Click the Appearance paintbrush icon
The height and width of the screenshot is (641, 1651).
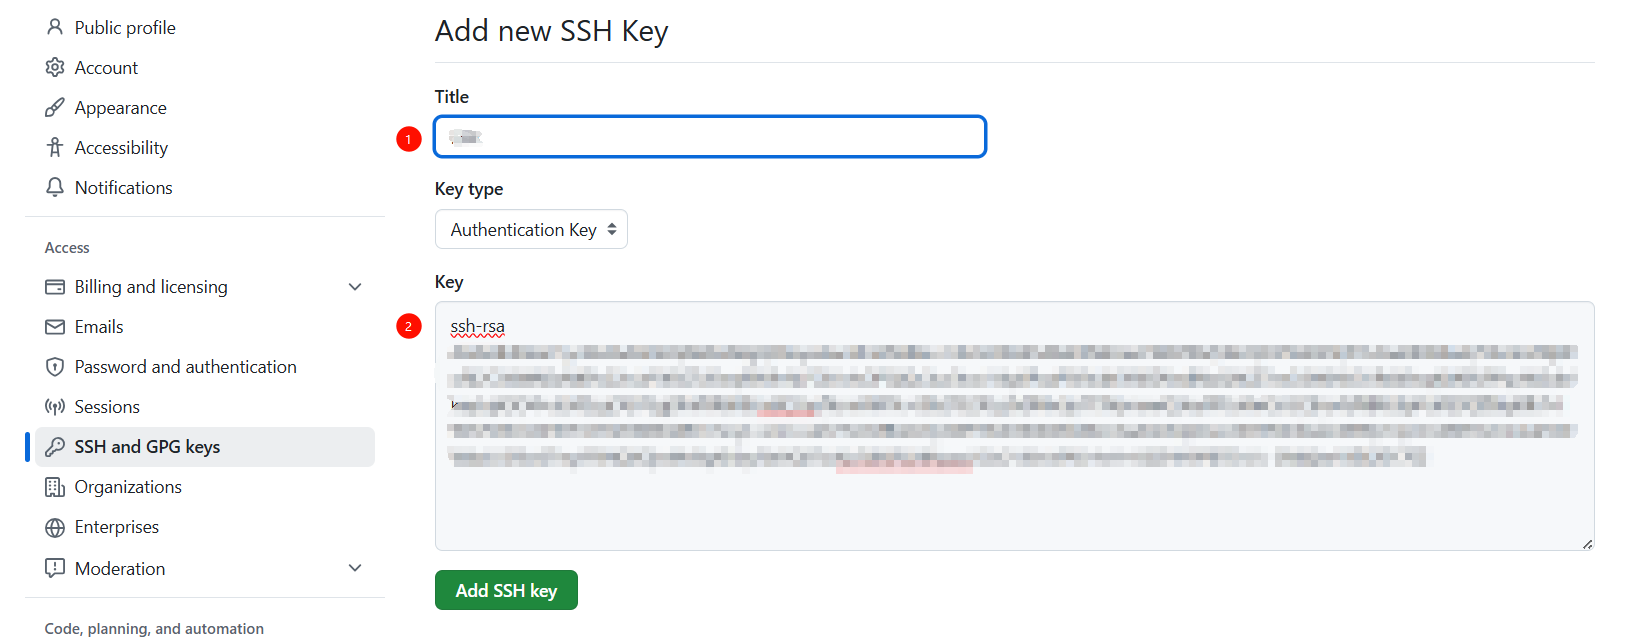(55, 107)
